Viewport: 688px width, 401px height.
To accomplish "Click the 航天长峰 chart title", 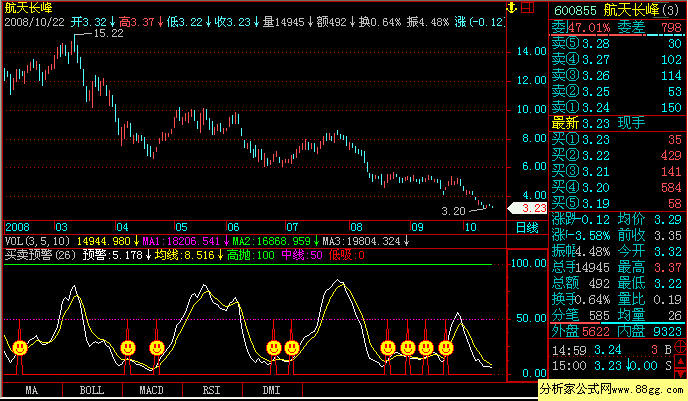I will (29, 7).
